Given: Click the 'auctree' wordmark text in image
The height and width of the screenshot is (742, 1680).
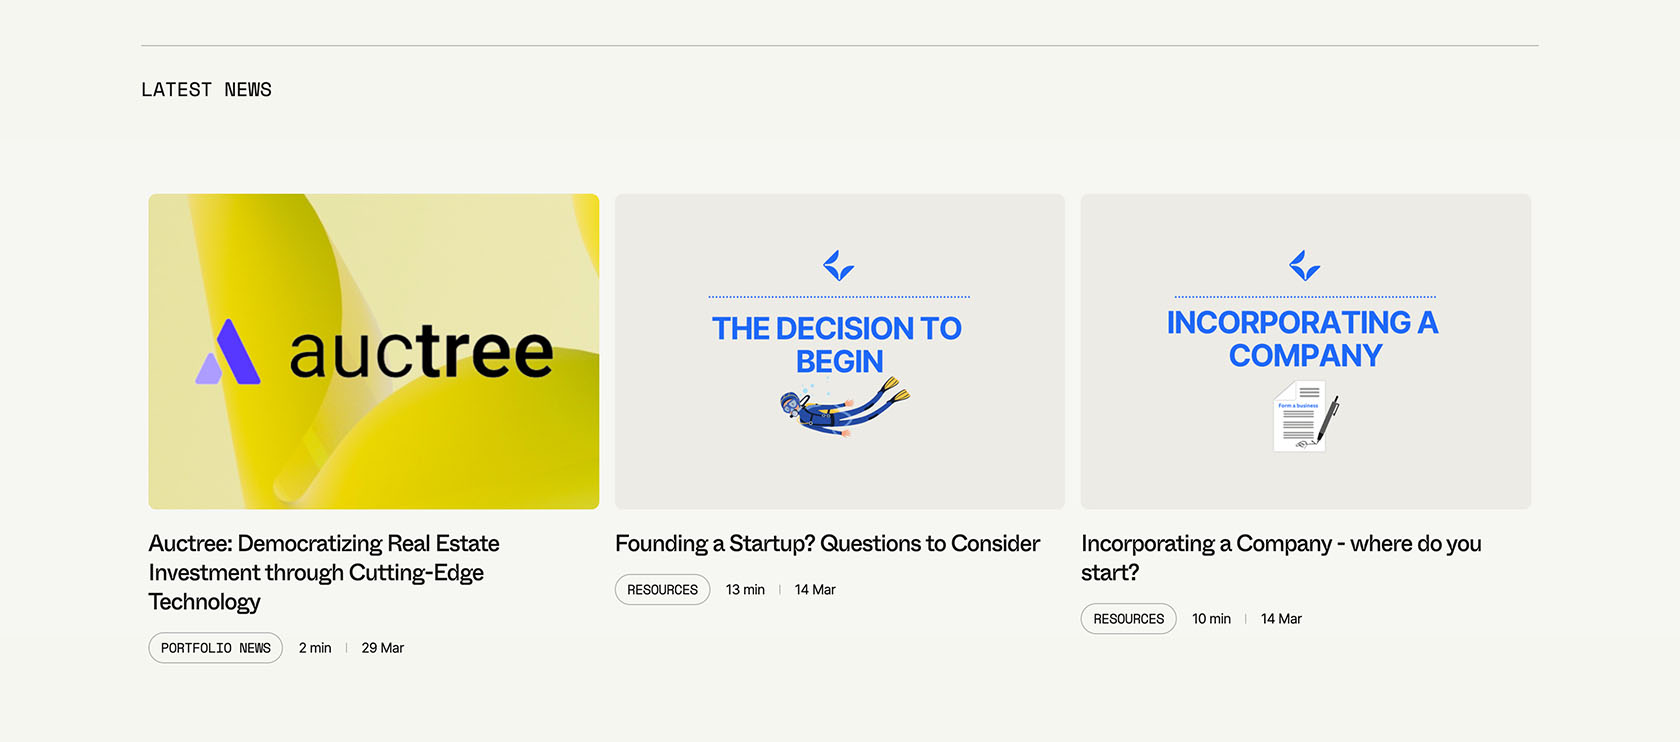Looking at the screenshot, I should point(421,351).
